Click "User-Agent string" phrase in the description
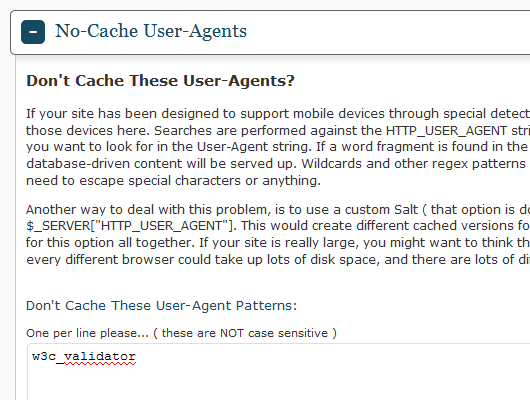530x400 pixels. [x=255, y=147]
